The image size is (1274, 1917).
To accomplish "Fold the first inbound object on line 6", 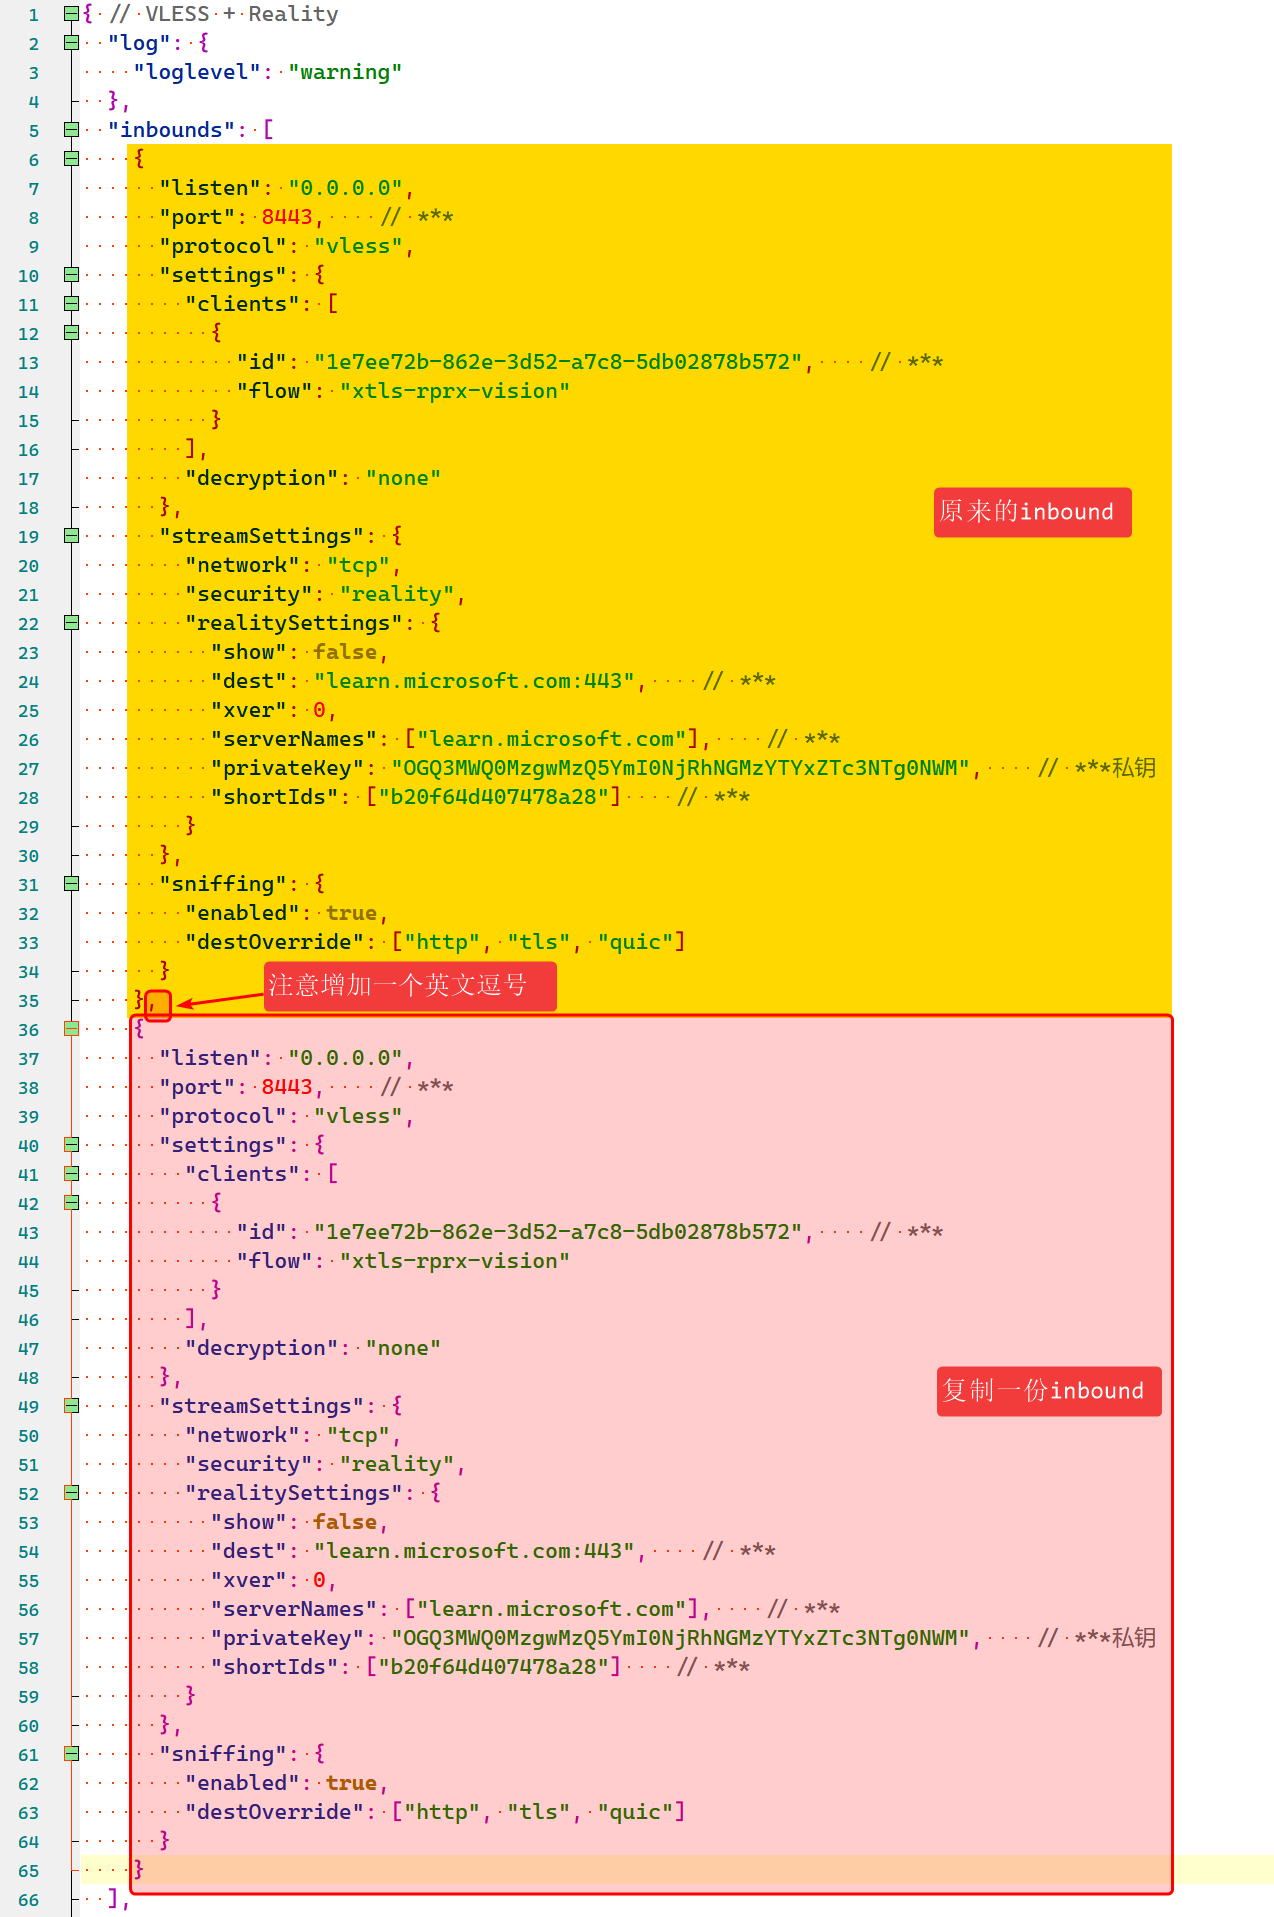I will (x=71, y=159).
